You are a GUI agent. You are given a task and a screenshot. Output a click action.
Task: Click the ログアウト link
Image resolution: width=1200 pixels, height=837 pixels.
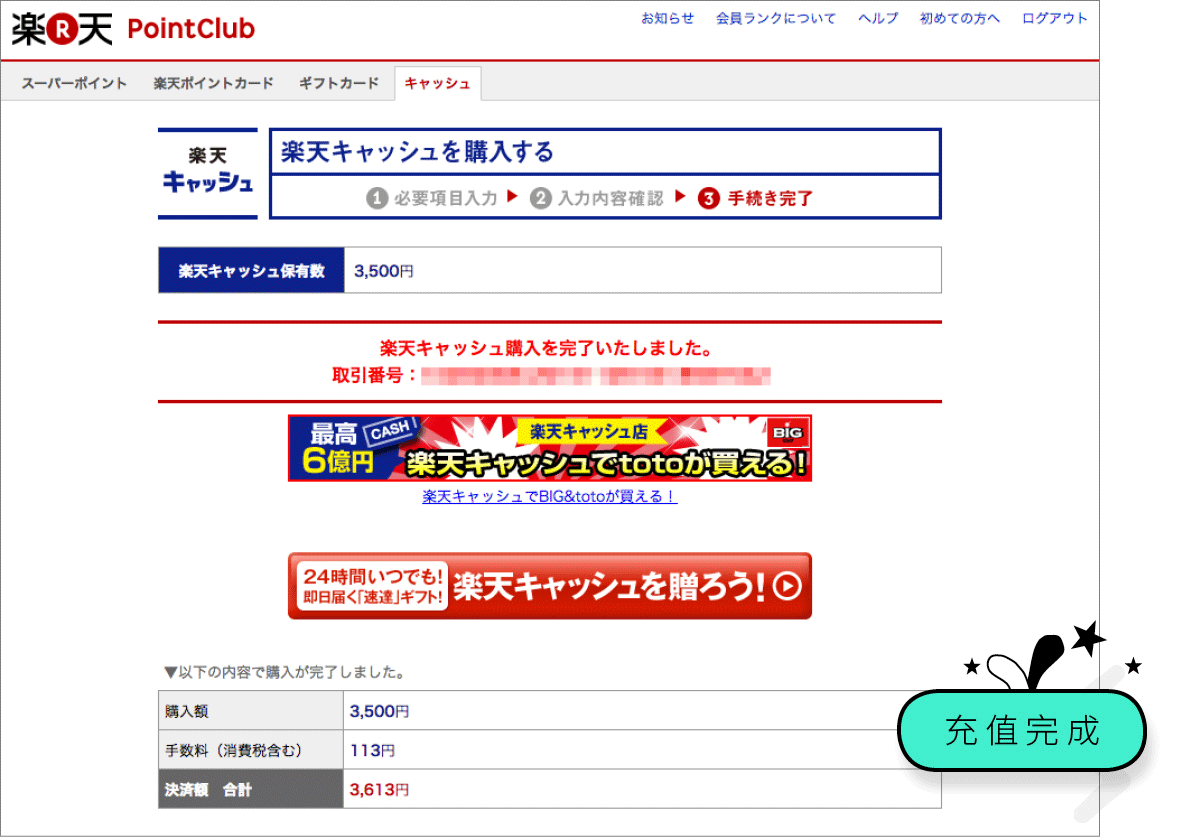point(1055,19)
